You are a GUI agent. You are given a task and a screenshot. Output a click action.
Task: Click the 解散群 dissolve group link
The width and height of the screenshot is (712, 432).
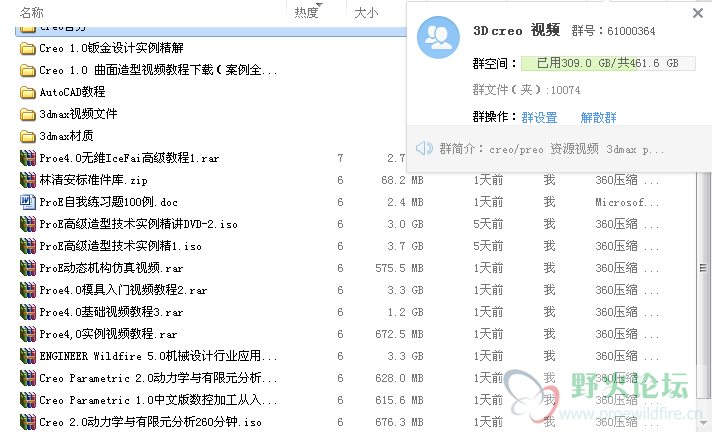(598, 118)
